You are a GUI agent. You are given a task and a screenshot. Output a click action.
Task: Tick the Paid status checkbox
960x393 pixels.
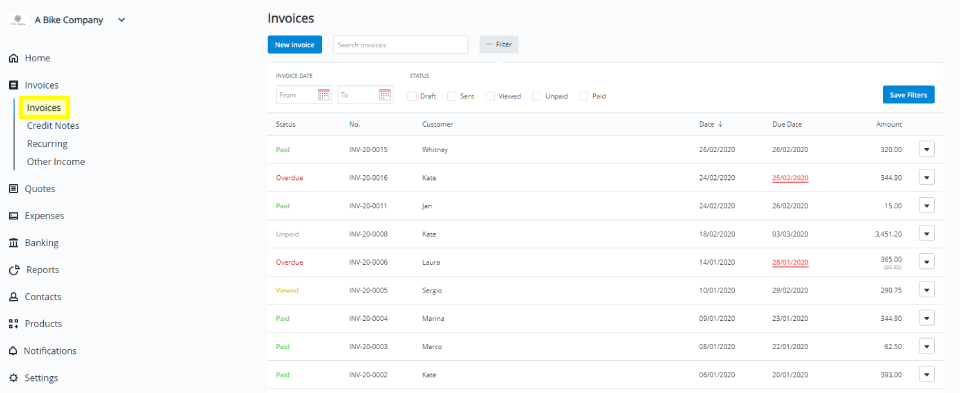click(x=583, y=96)
